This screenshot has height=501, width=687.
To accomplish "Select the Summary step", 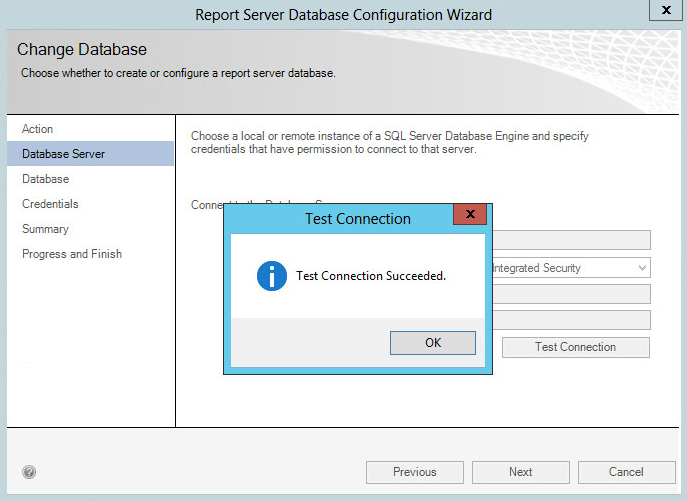I will coord(90,229).
